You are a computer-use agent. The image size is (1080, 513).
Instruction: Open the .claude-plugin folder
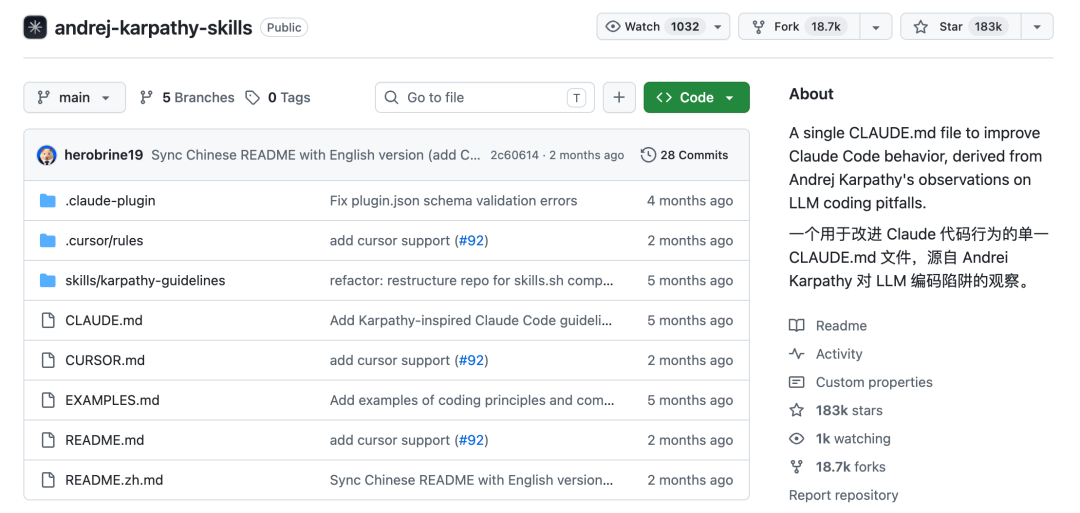pyautogui.click(x=110, y=201)
